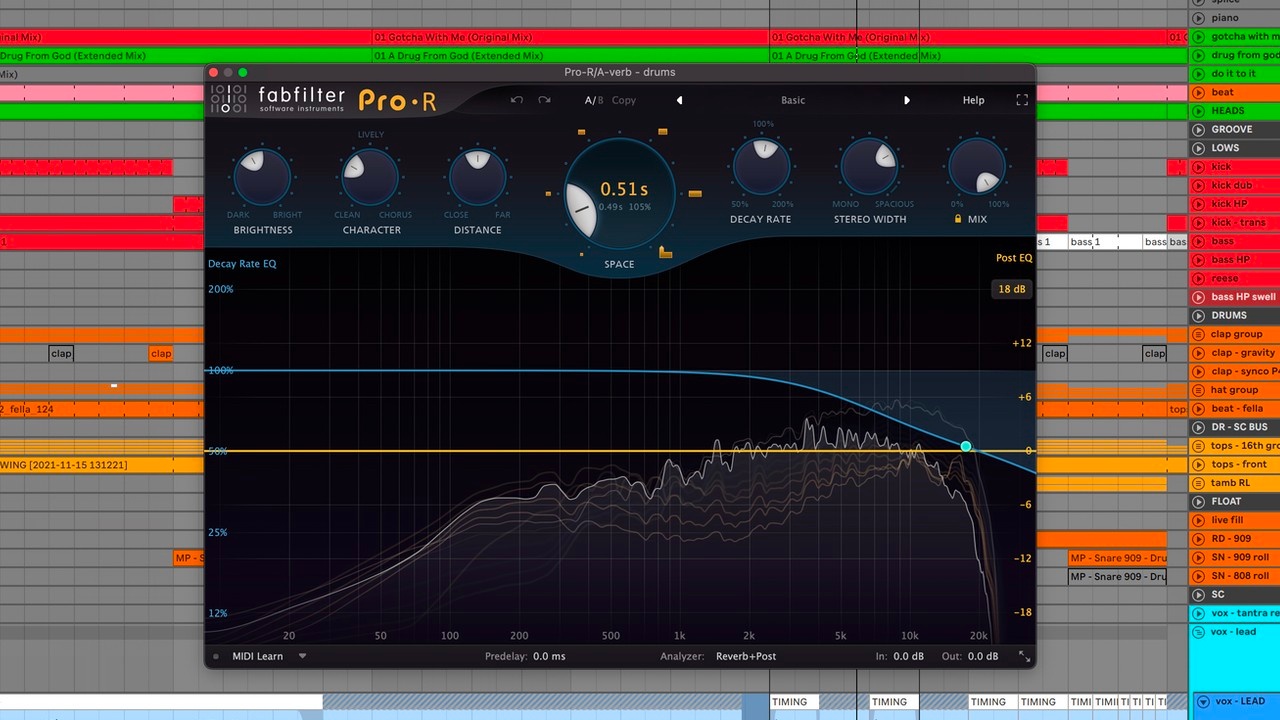Unfold the LOWS group track
The image size is (1280, 720).
[1198, 148]
